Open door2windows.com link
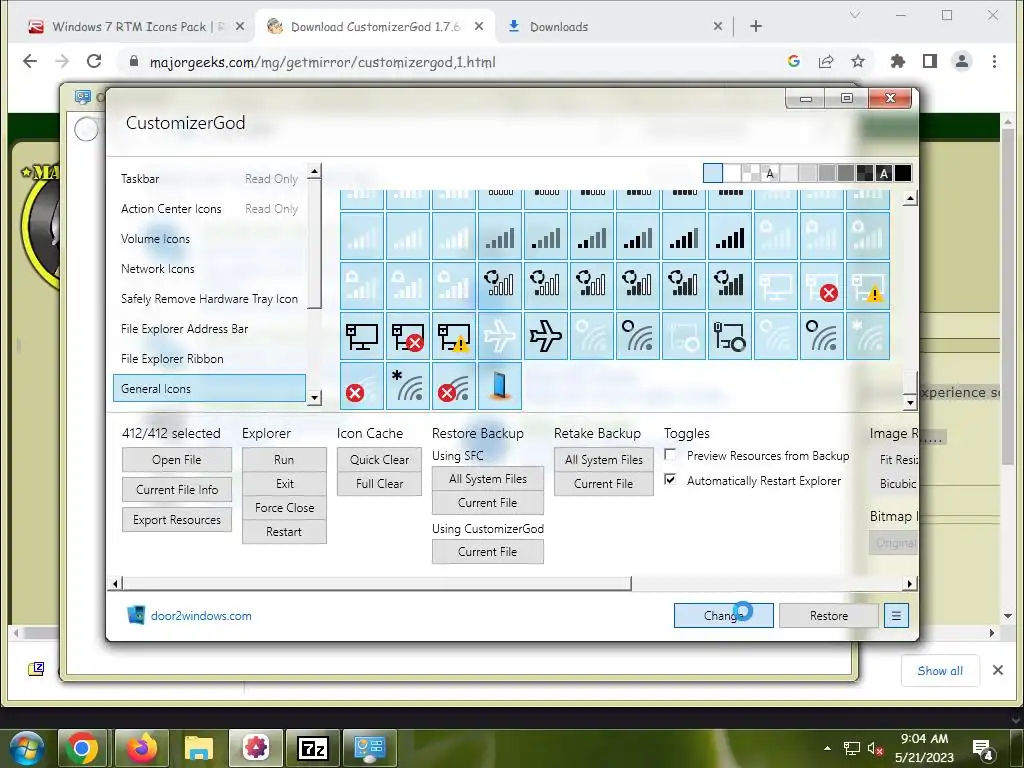Screen dimensions: 1024x768 (201, 616)
